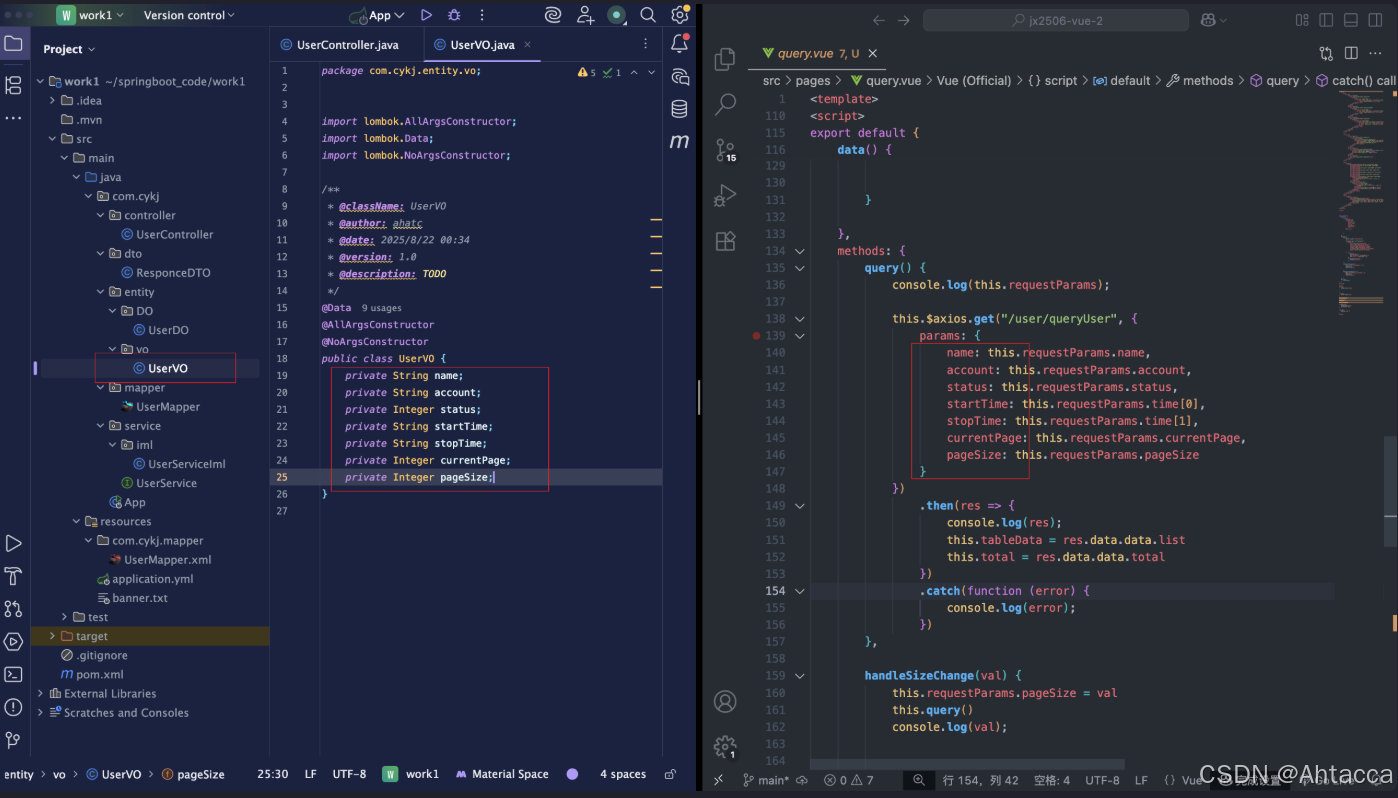Screen dimensions: 1398x798
Task: Expand the .idea folder
Action: point(52,101)
